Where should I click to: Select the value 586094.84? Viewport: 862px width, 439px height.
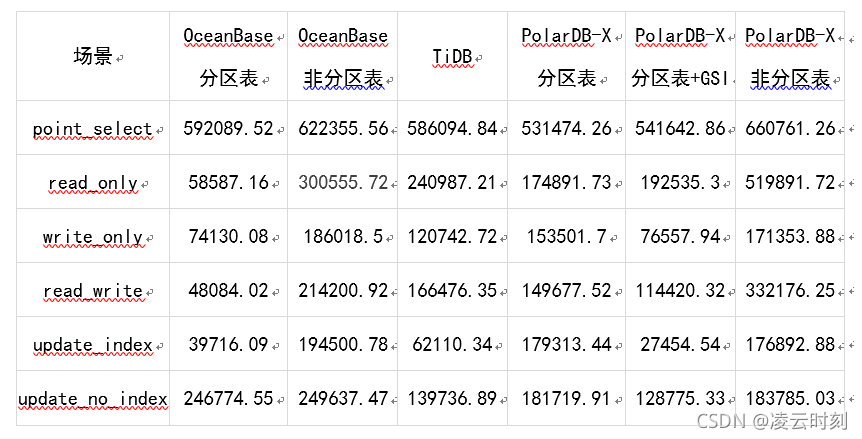pos(452,129)
